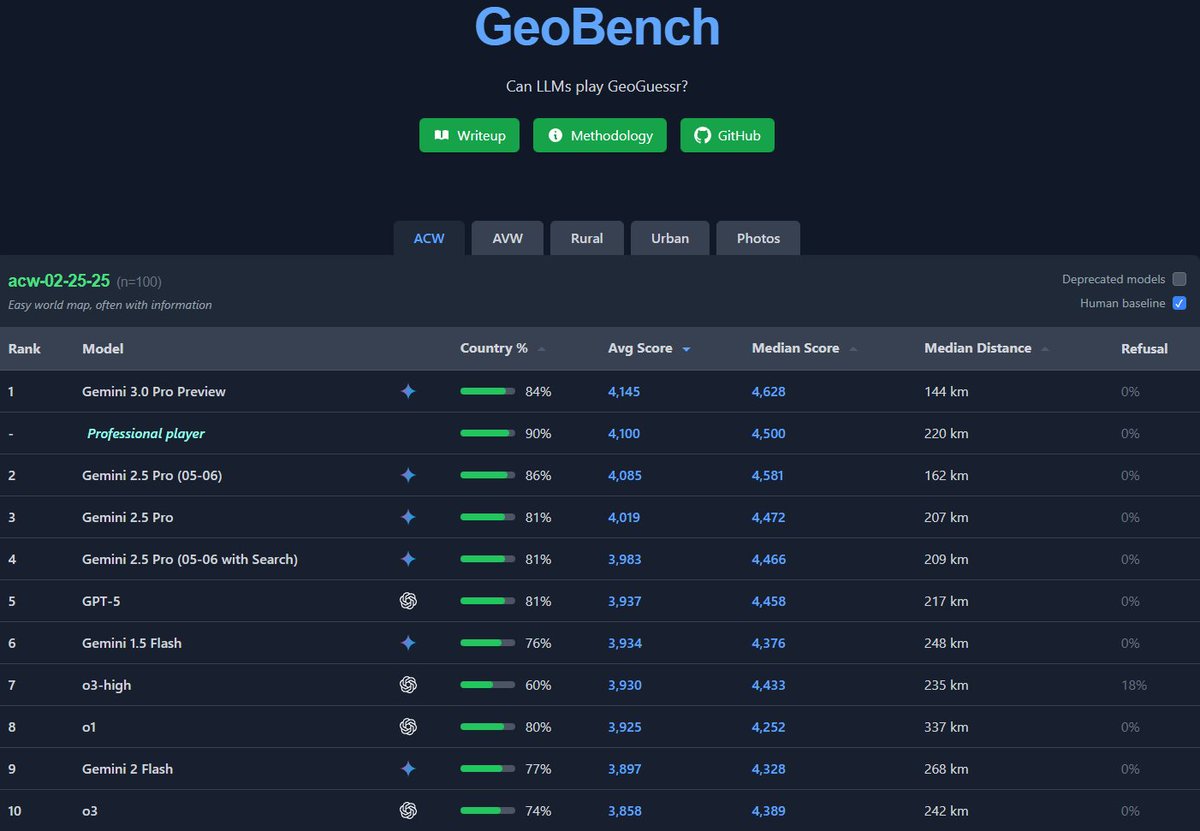Select Gemini 2.5 Pro (05-06) model name

[x=152, y=476]
